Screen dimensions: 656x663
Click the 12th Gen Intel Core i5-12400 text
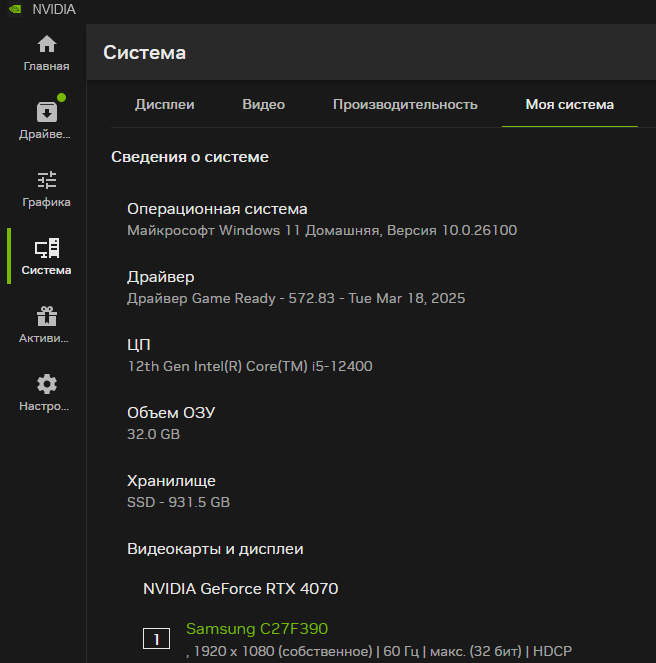point(250,366)
